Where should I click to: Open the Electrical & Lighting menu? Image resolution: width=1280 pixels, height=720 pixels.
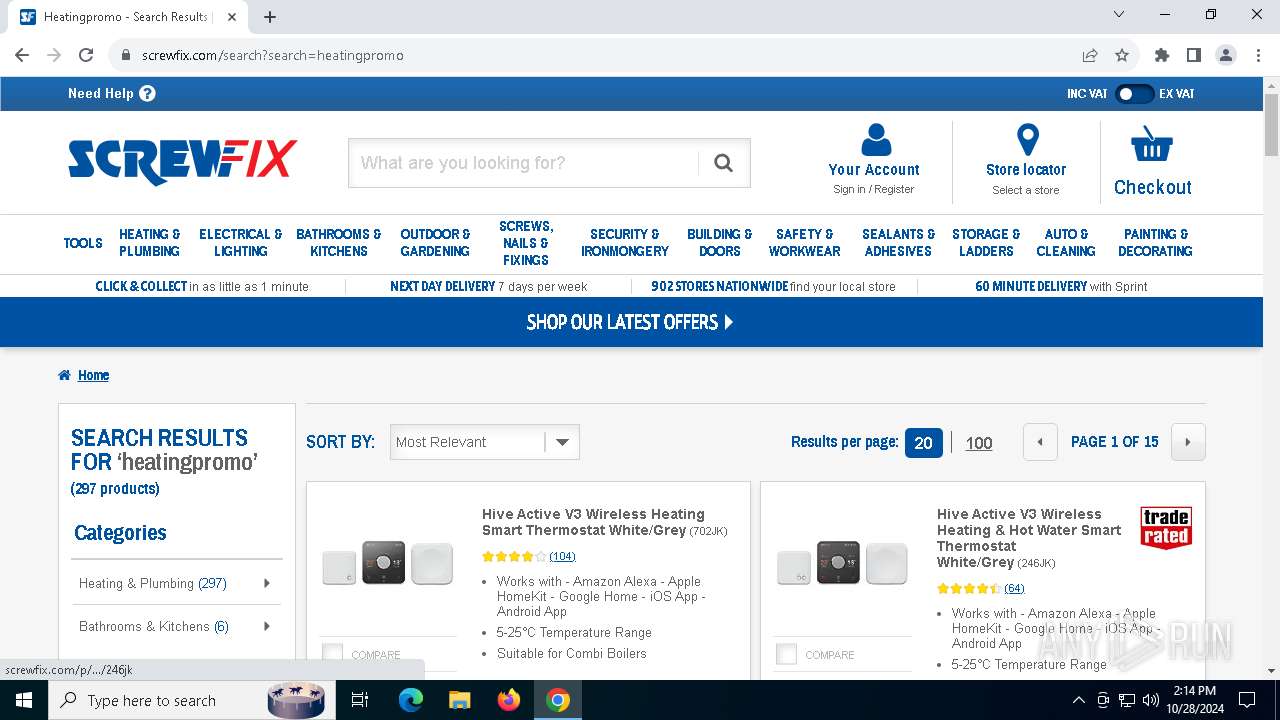click(x=241, y=243)
